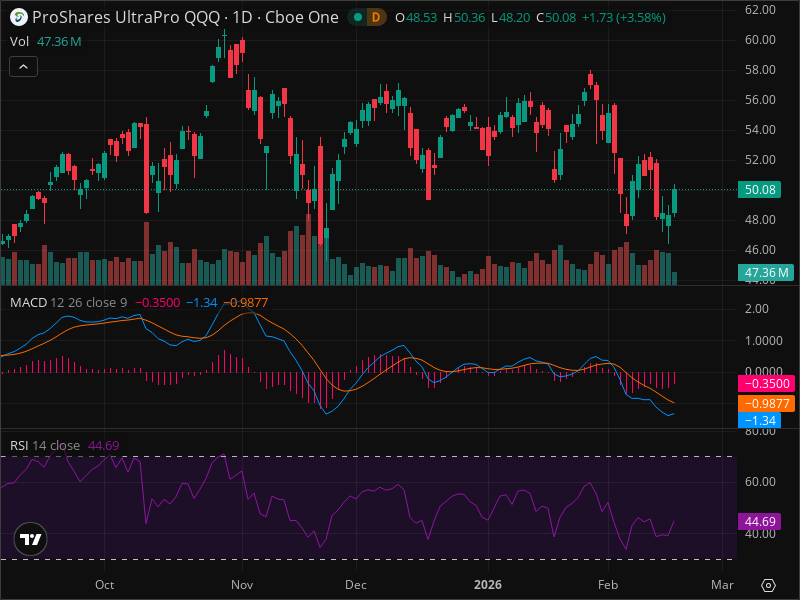Click the Feb date on time axis
Viewport: 800px width, 600px height.
[x=608, y=585]
